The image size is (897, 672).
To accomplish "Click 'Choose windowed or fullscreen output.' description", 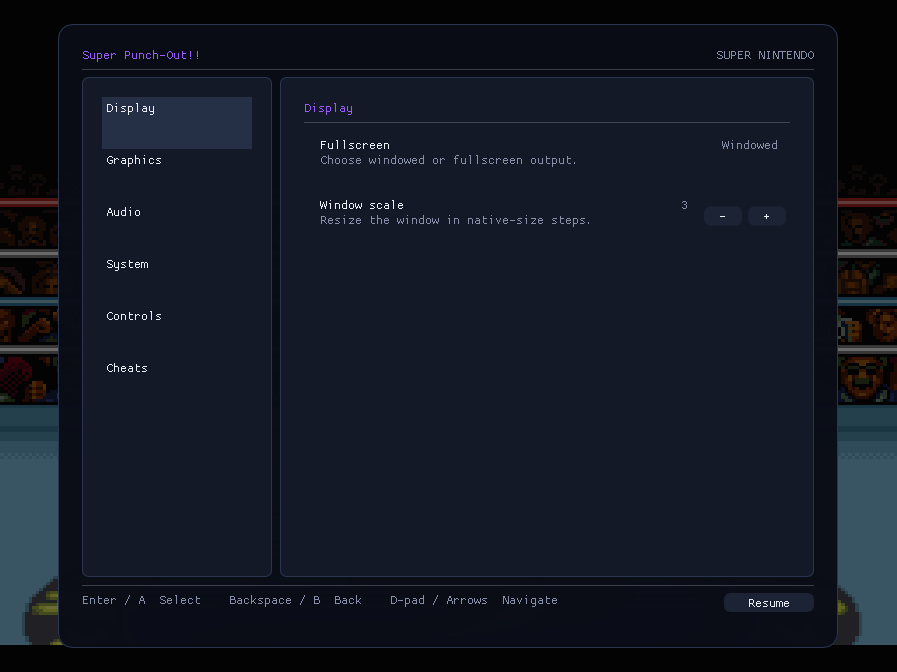I will click(448, 160).
